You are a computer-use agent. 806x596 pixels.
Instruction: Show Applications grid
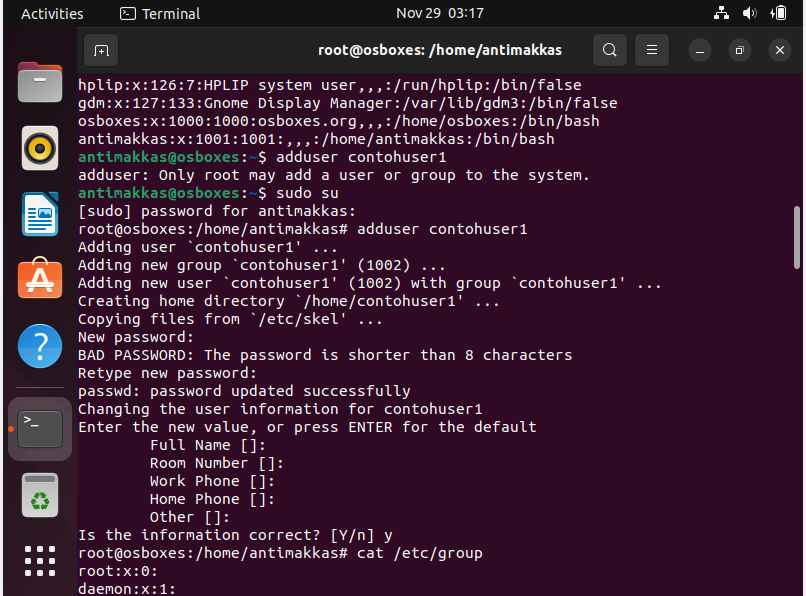pos(40,561)
